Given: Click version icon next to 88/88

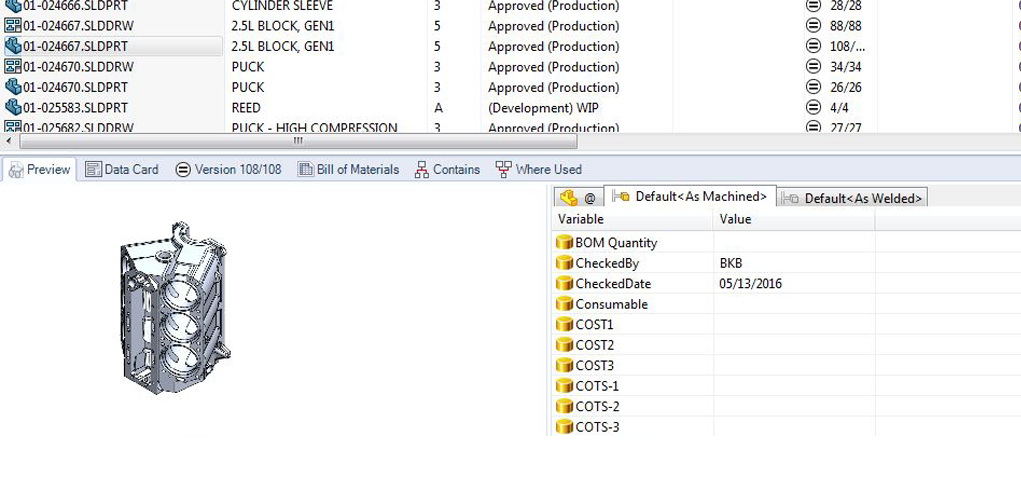Looking at the screenshot, I should [813, 26].
